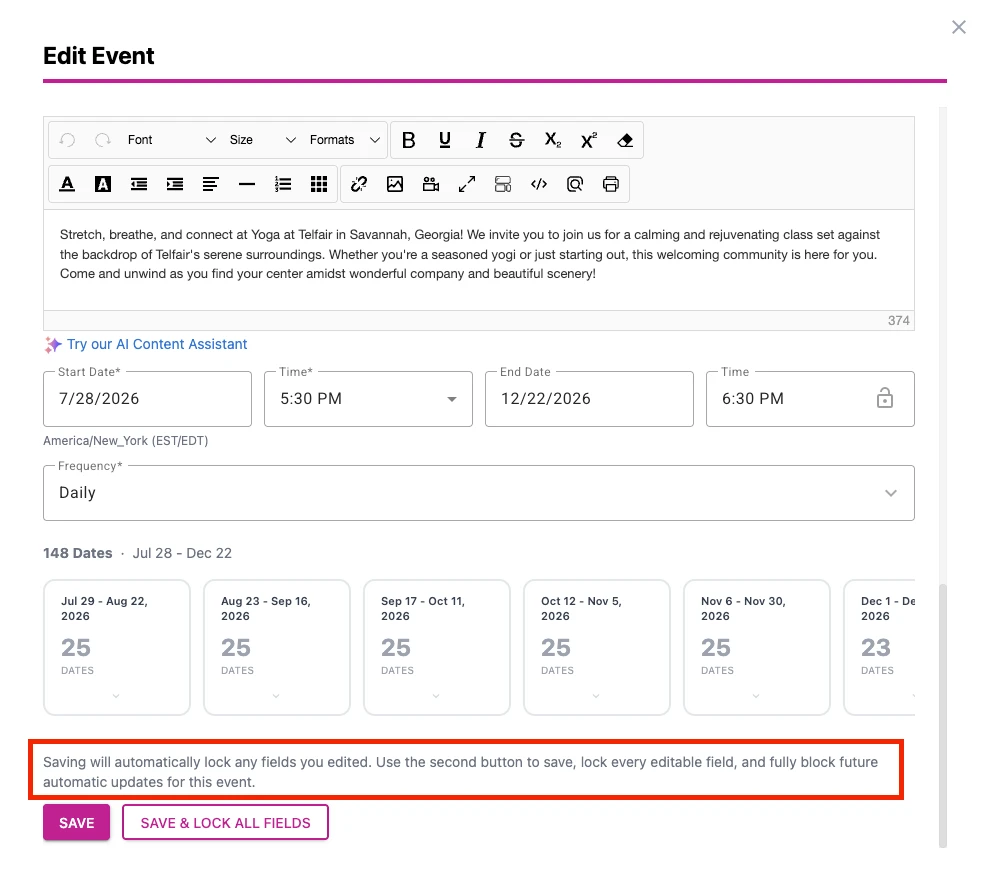Image resolution: width=981 pixels, height=872 pixels.
Task: Click the SAVE button
Action: tap(76, 823)
